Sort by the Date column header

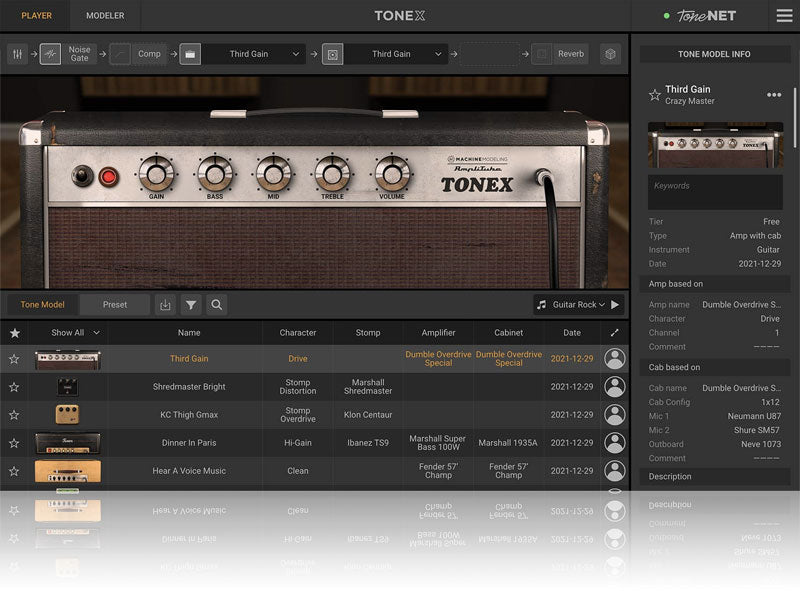point(572,333)
